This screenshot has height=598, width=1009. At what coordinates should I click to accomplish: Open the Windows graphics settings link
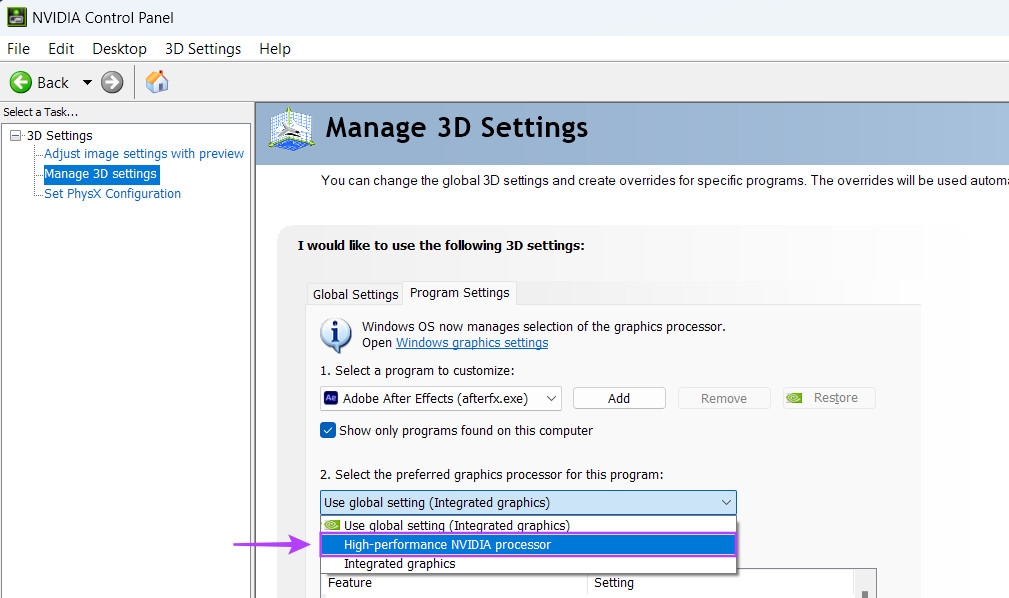(472, 342)
